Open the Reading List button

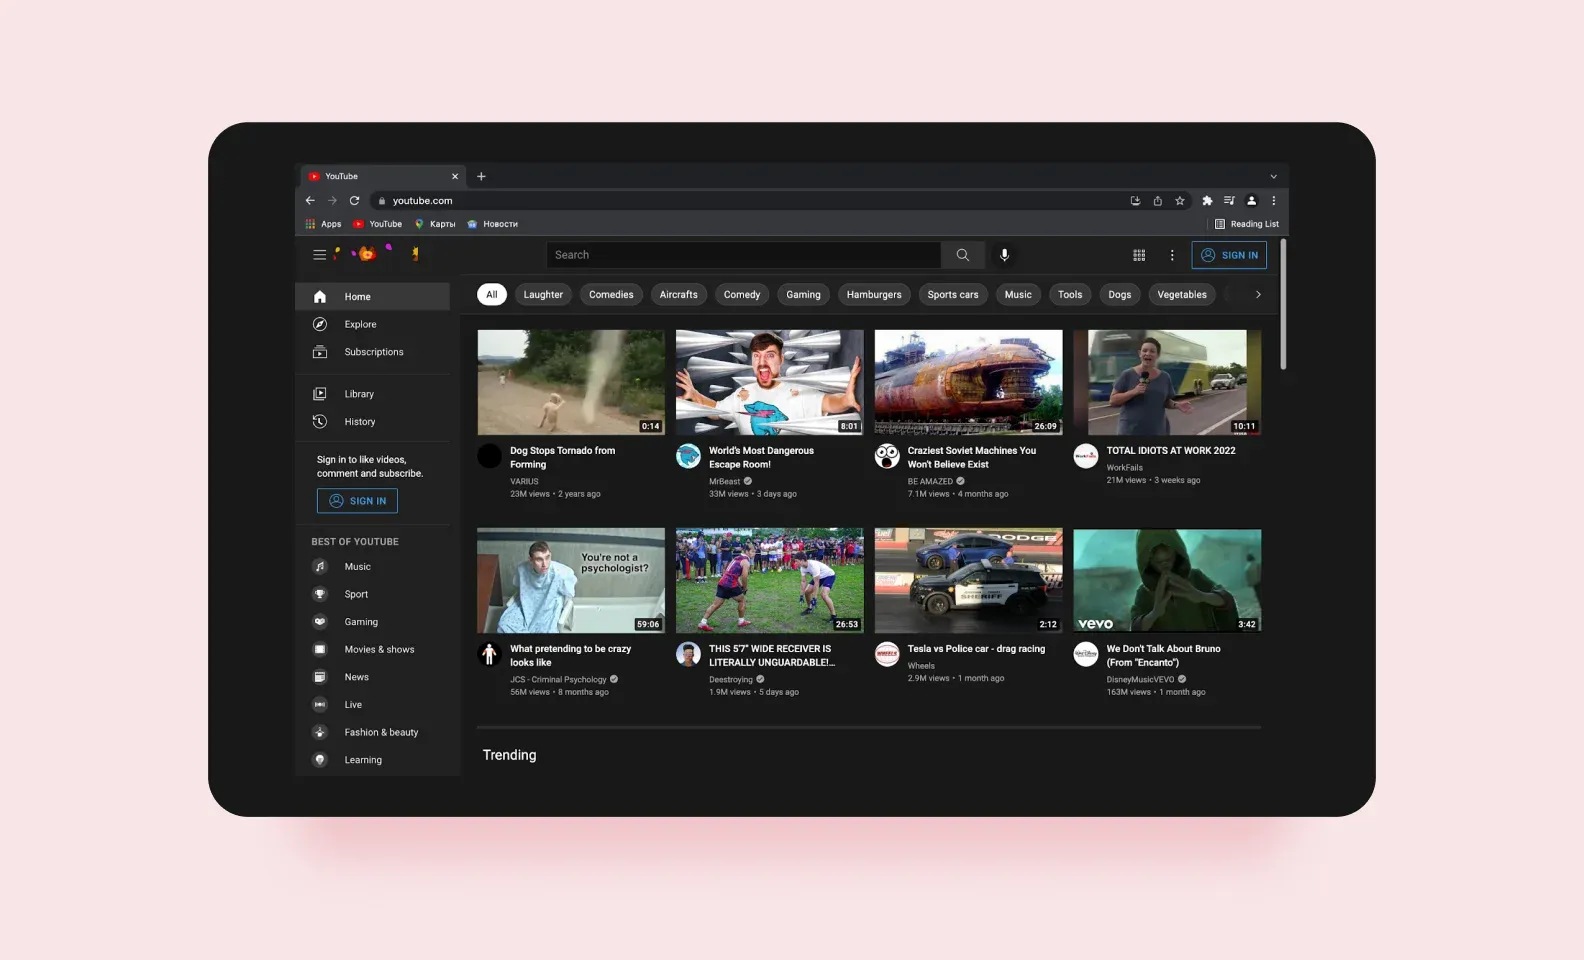click(x=1247, y=224)
